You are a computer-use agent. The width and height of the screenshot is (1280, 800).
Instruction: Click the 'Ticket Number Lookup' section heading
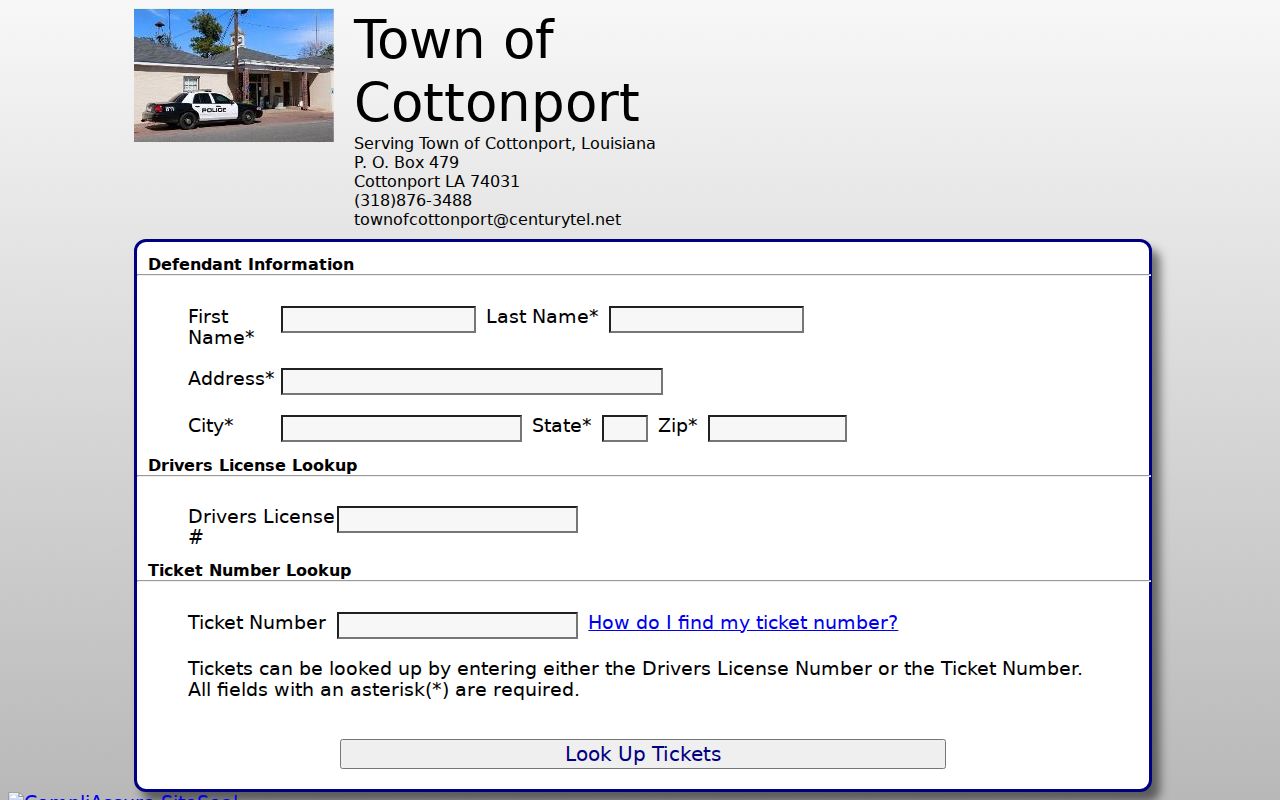pos(250,570)
